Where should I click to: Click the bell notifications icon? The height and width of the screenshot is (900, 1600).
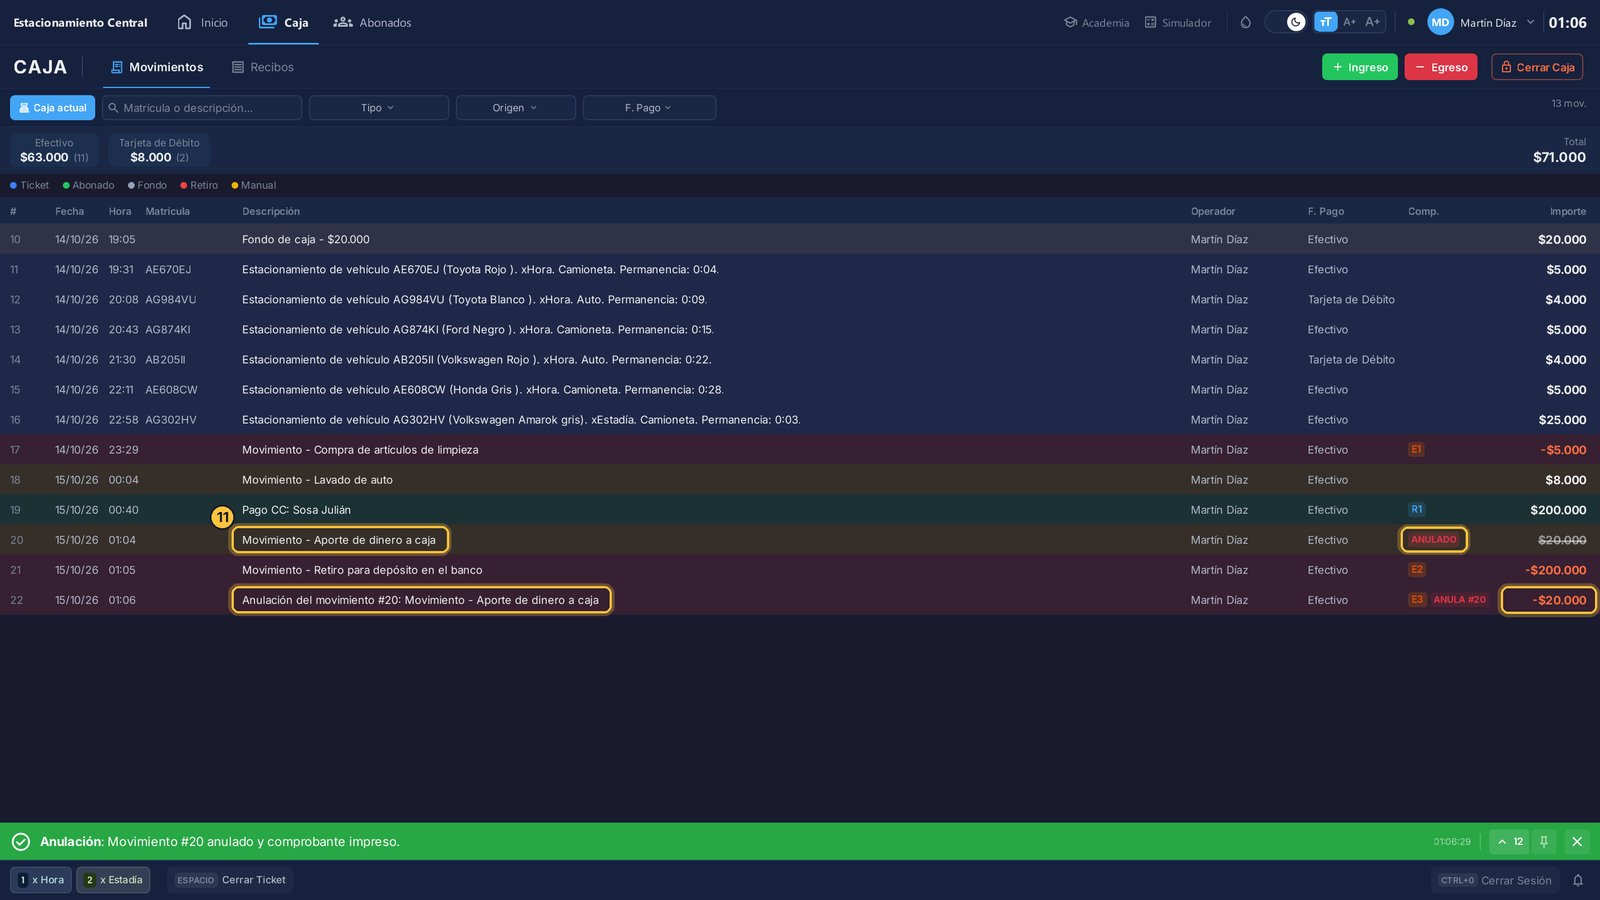click(x=1578, y=880)
